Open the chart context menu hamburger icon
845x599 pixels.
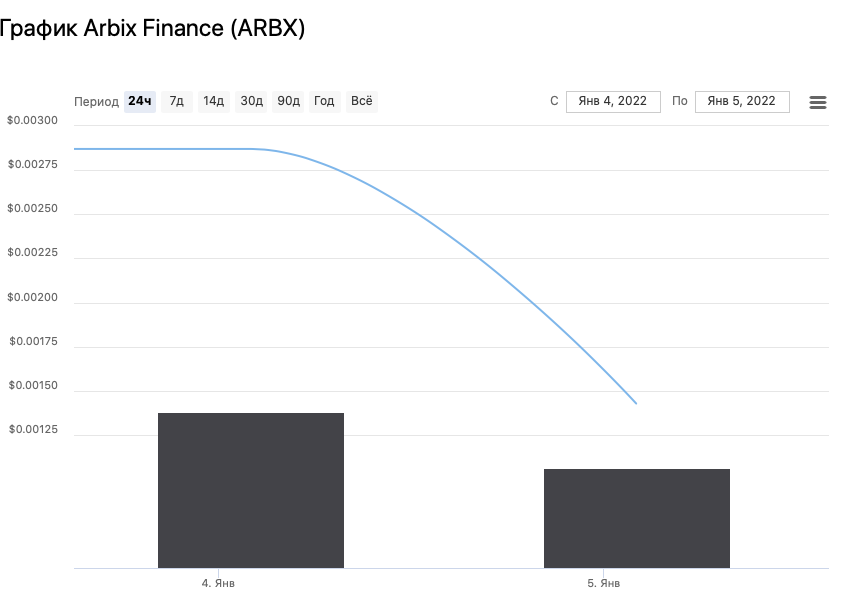(x=817, y=102)
